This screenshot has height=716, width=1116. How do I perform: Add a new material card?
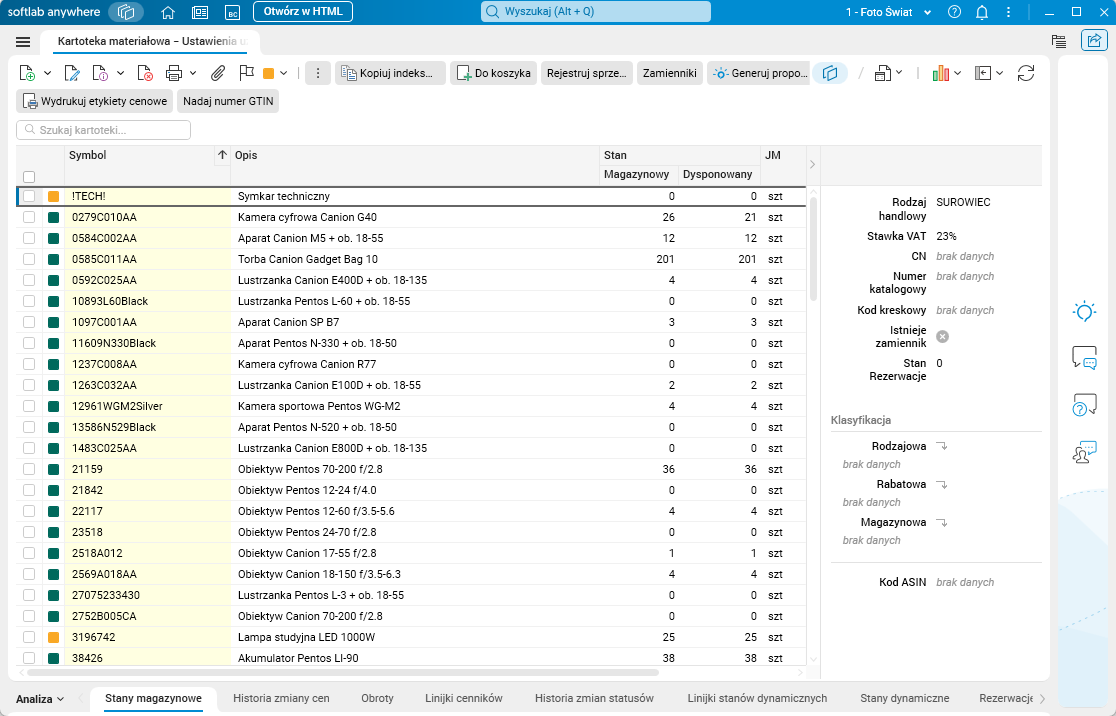(x=27, y=73)
